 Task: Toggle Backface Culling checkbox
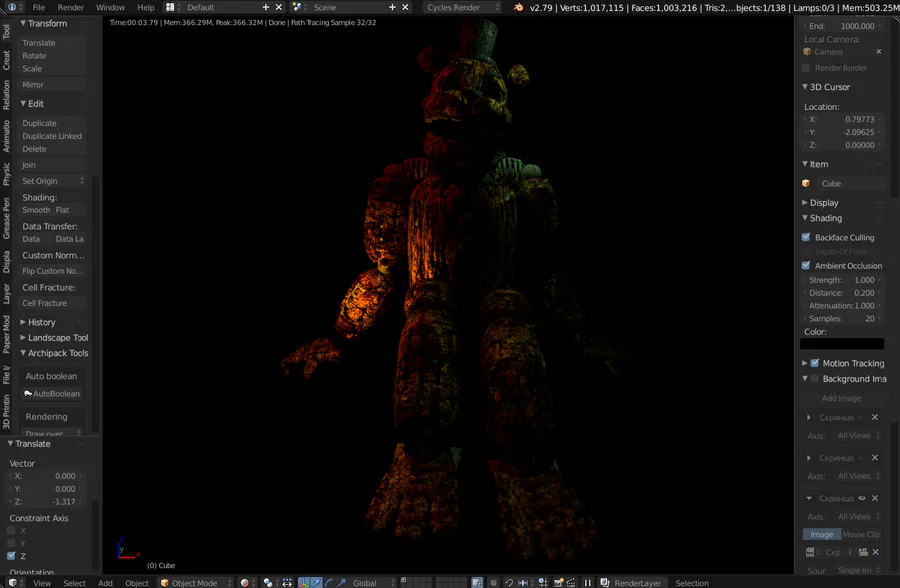coord(806,237)
